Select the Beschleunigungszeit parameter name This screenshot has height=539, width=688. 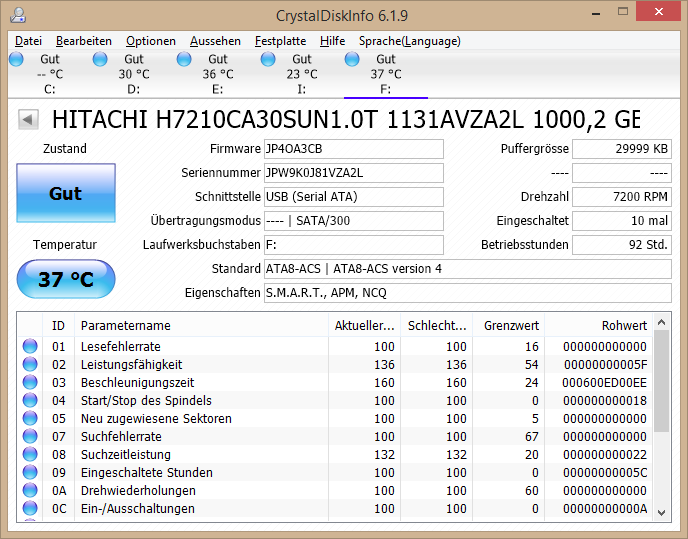[x=137, y=382]
